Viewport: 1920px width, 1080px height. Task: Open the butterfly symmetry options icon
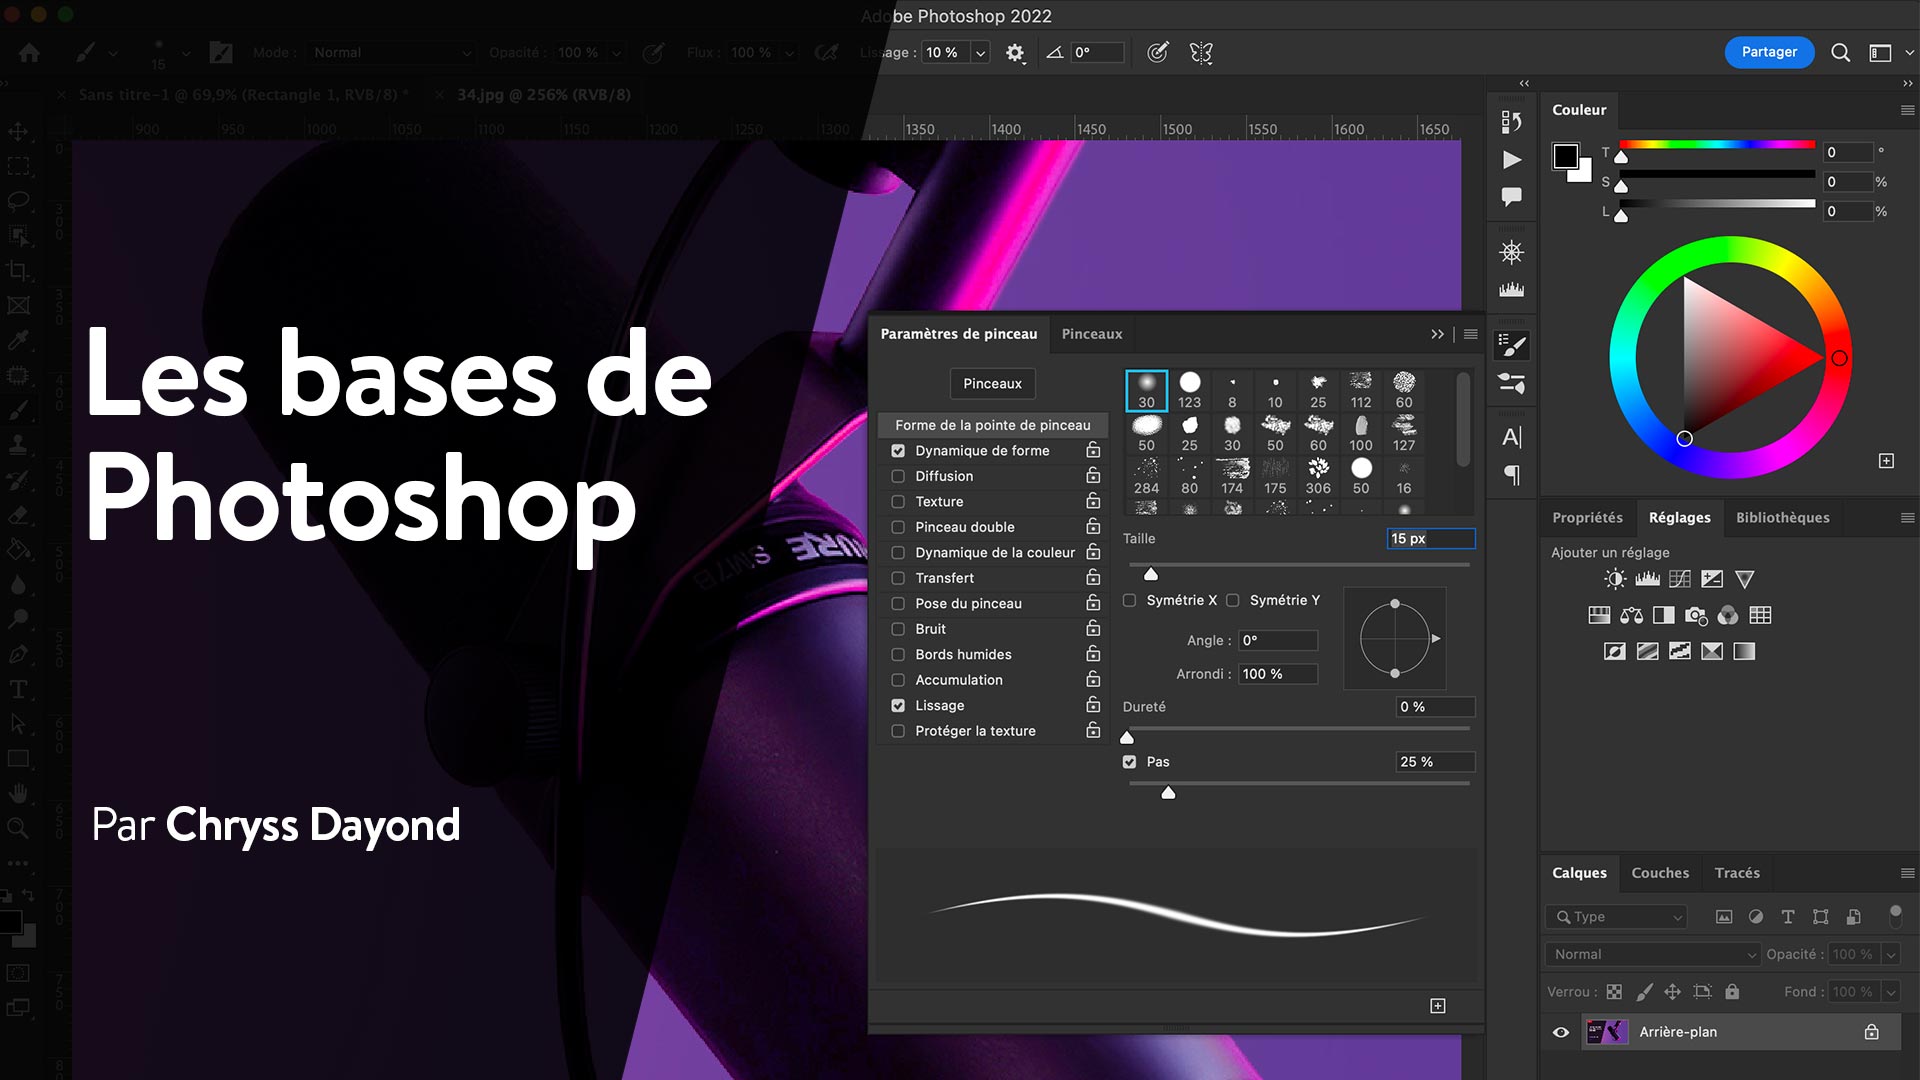(1201, 53)
